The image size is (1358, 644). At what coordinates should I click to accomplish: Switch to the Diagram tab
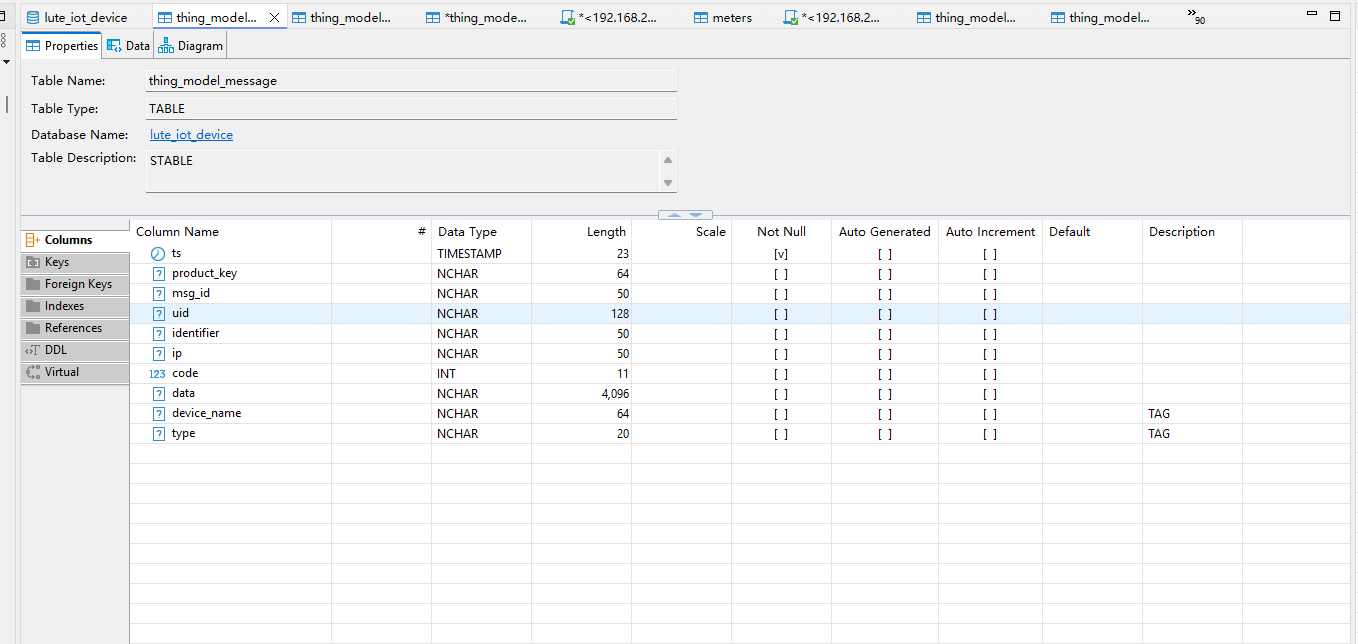pyautogui.click(x=190, y=46)
